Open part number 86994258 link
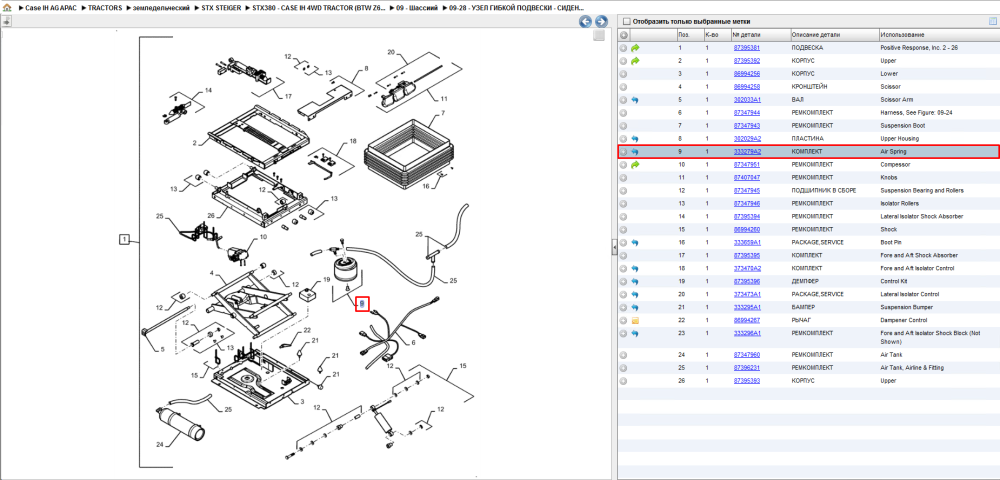This screenshot has height=480, width=1000. (747, 87)
